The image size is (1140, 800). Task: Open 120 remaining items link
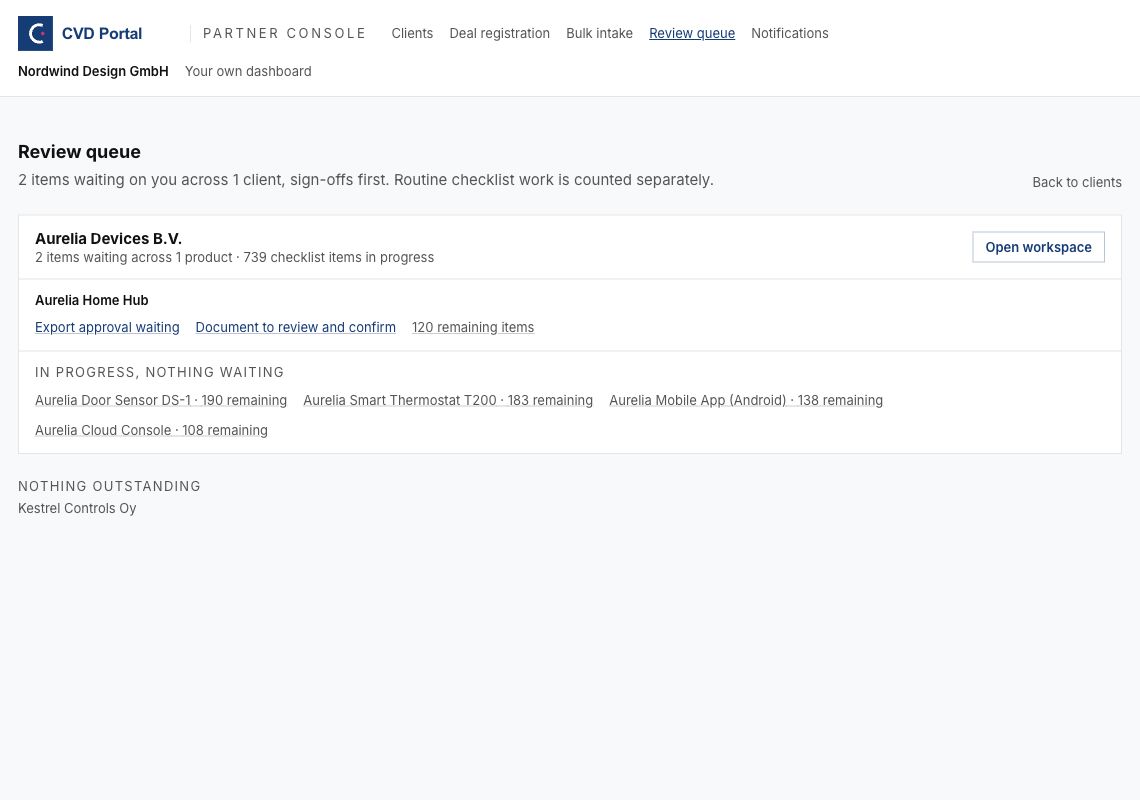[x=473, y=327]
